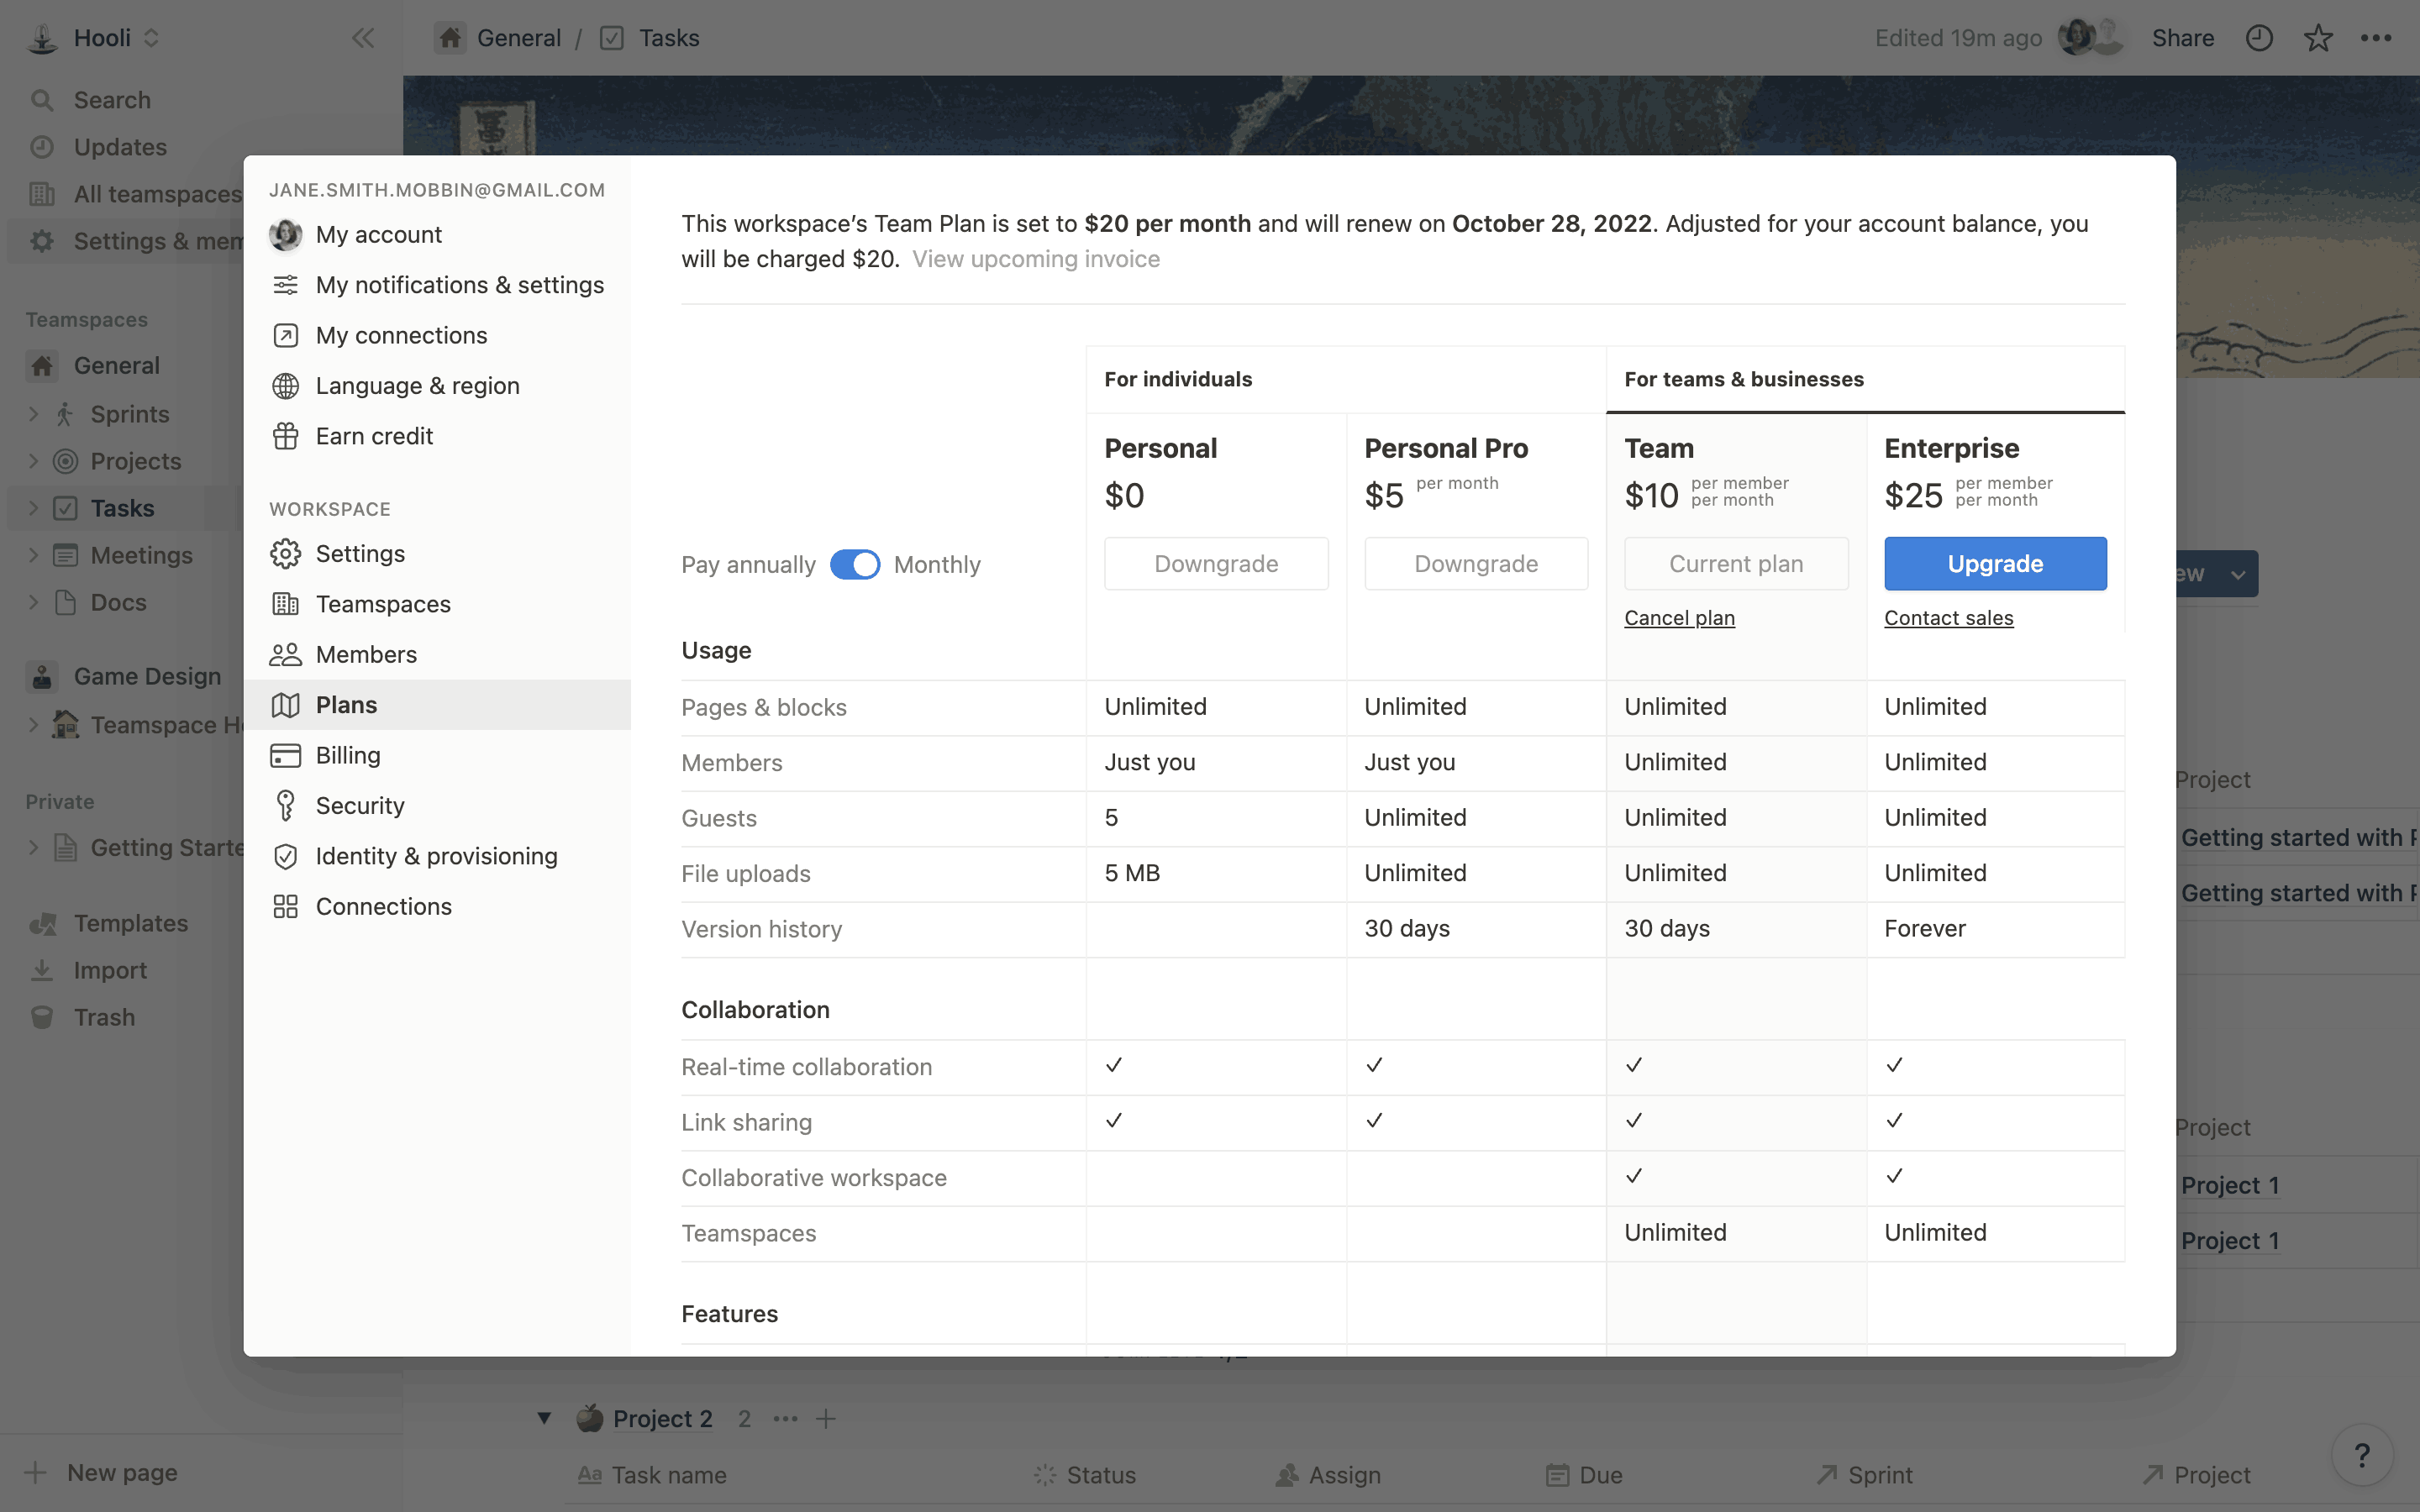Expand the Sprints tree item
The image size is (2420, 1512).
click(33, 414)
